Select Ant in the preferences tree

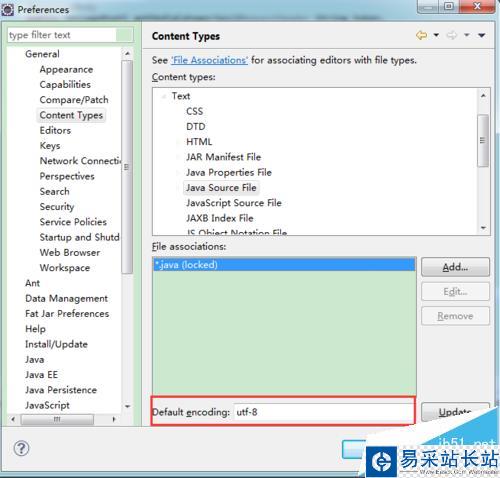pos(33,283)
